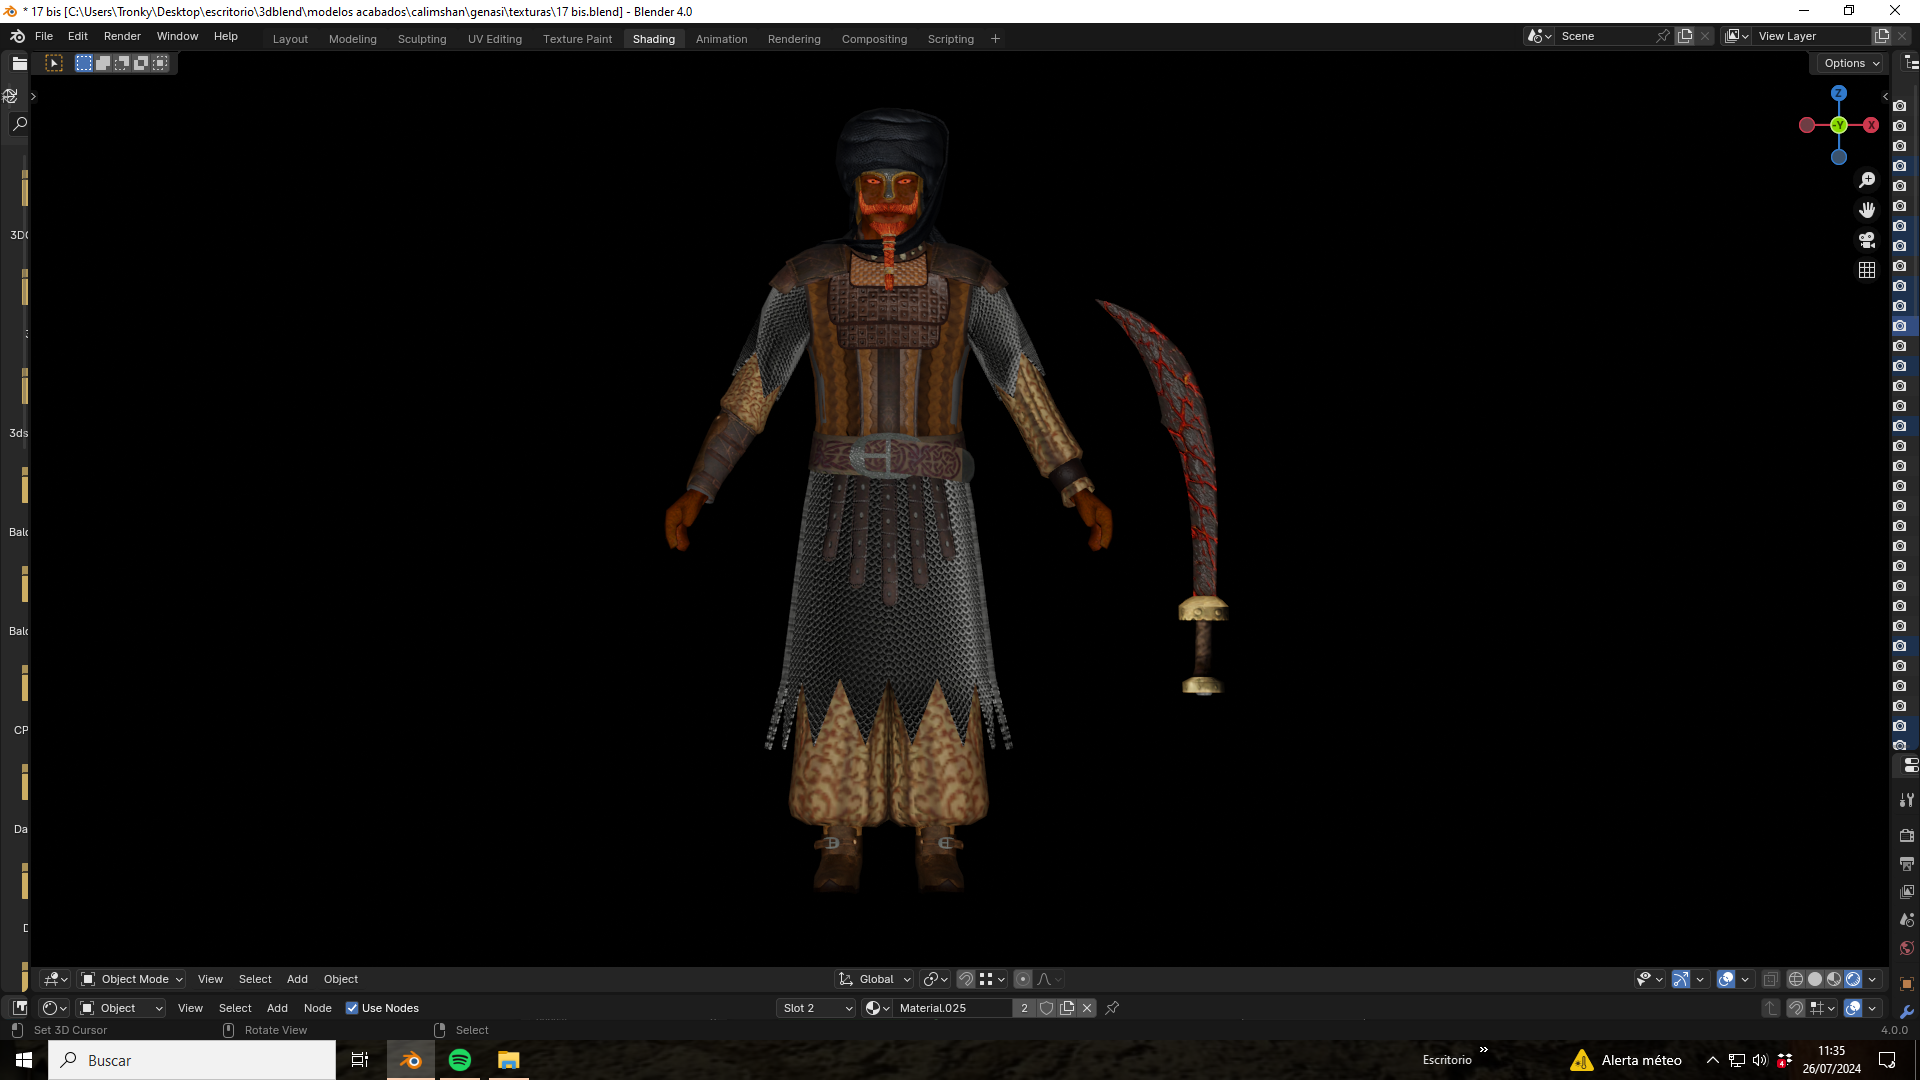Screen dimensions: 1920x1080
Task: Uncheck the Use Nodes checkbox
Action: pos(352,1008)
